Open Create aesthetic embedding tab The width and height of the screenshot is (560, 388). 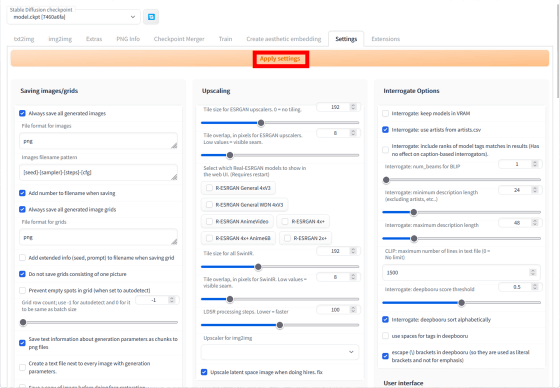[x=284, y=39]
